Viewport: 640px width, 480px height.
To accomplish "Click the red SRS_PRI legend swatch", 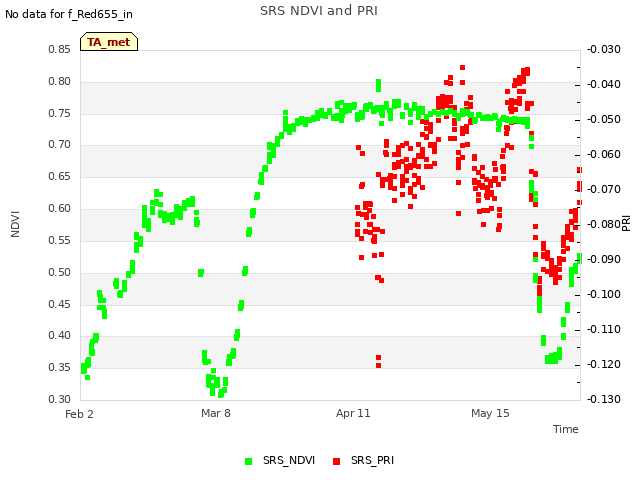I will [x=336, y=461].
